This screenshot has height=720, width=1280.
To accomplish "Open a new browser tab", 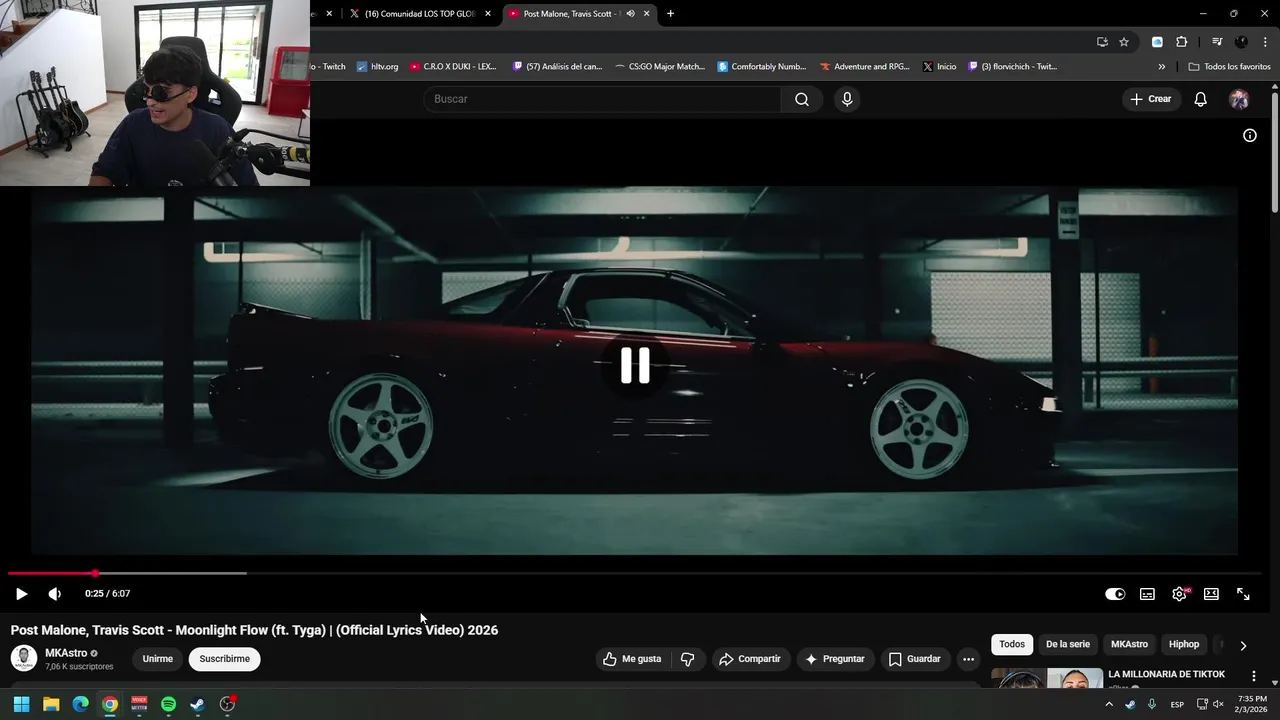I will 670,14.
